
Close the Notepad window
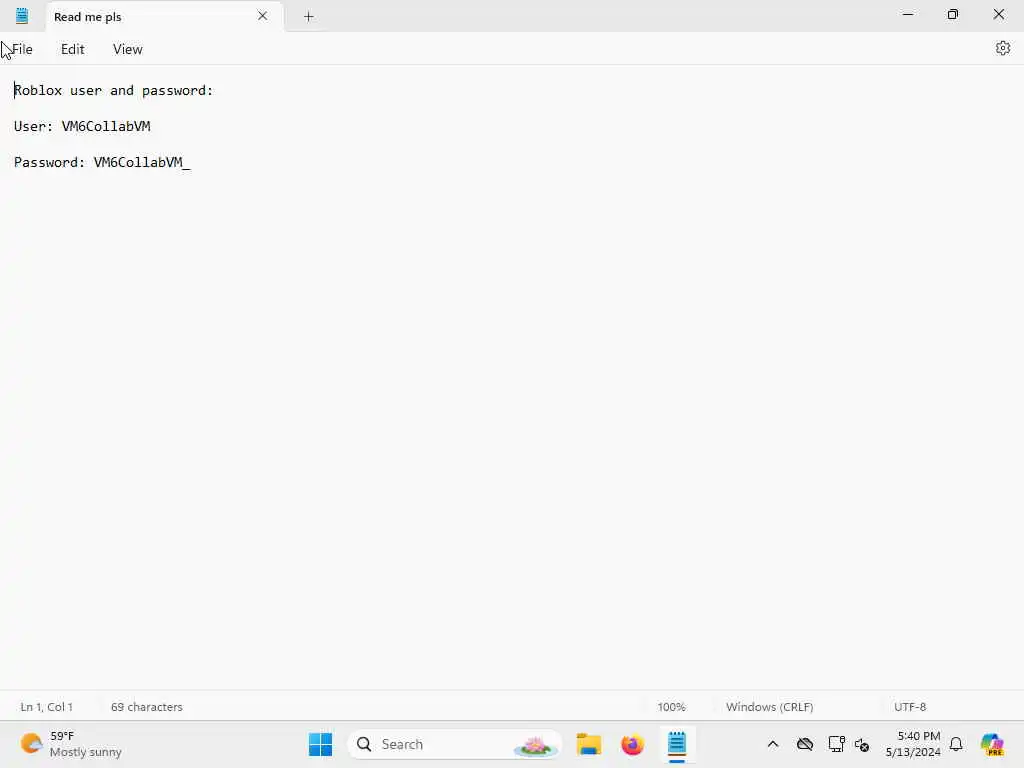coord(999,14)
